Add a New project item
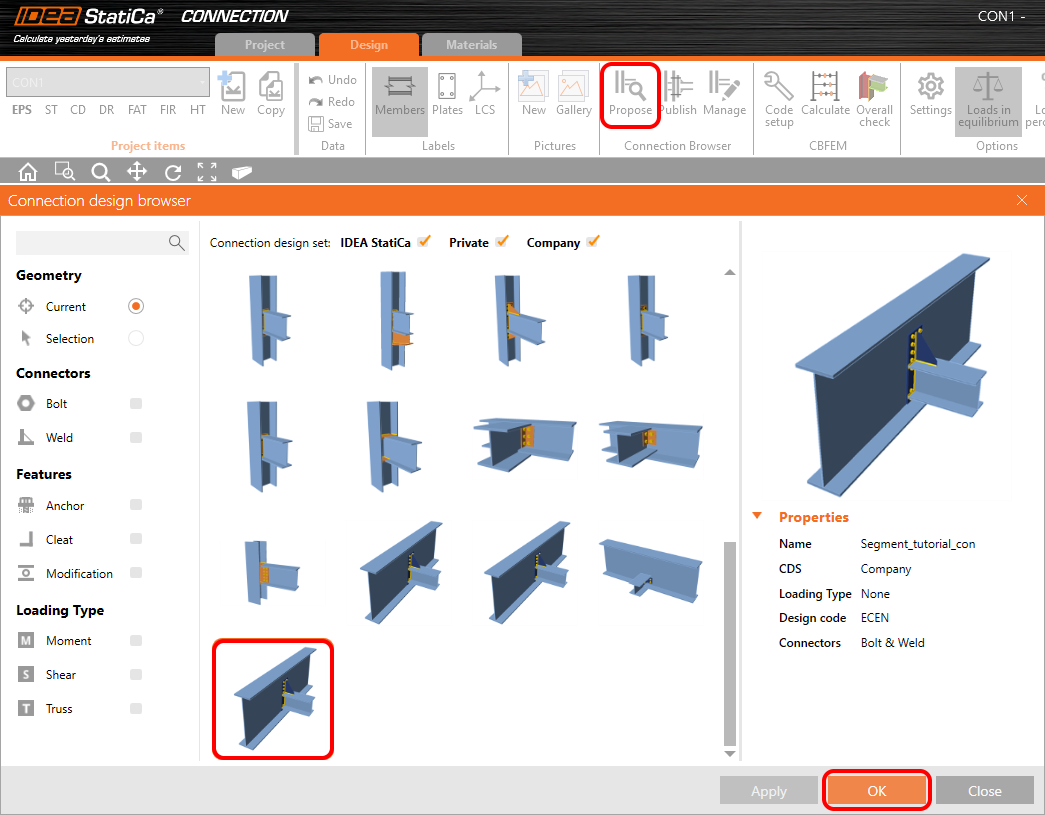The height and width of the screenshot is (815, 1045). [233, 94]
